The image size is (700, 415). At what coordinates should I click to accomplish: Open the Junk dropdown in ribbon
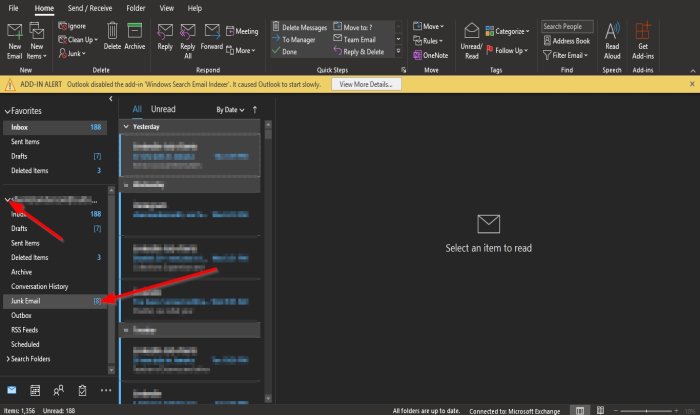[x=72, y=54]
